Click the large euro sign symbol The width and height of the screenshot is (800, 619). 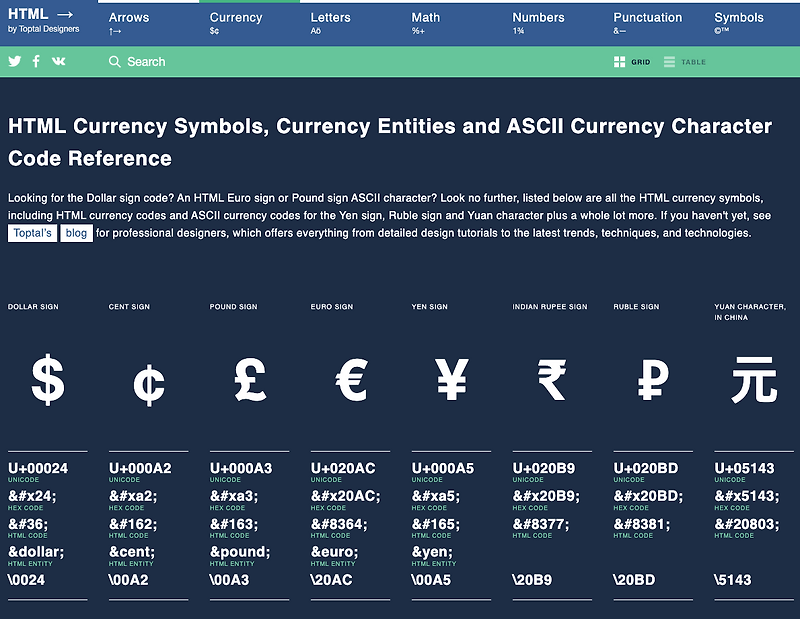click(x=352, y=379)
